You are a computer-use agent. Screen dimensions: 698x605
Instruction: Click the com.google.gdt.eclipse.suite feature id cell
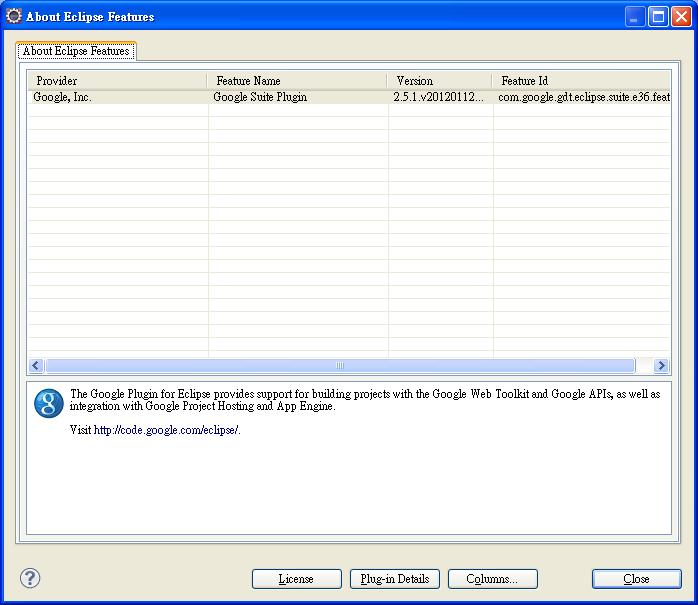point(584,97)
